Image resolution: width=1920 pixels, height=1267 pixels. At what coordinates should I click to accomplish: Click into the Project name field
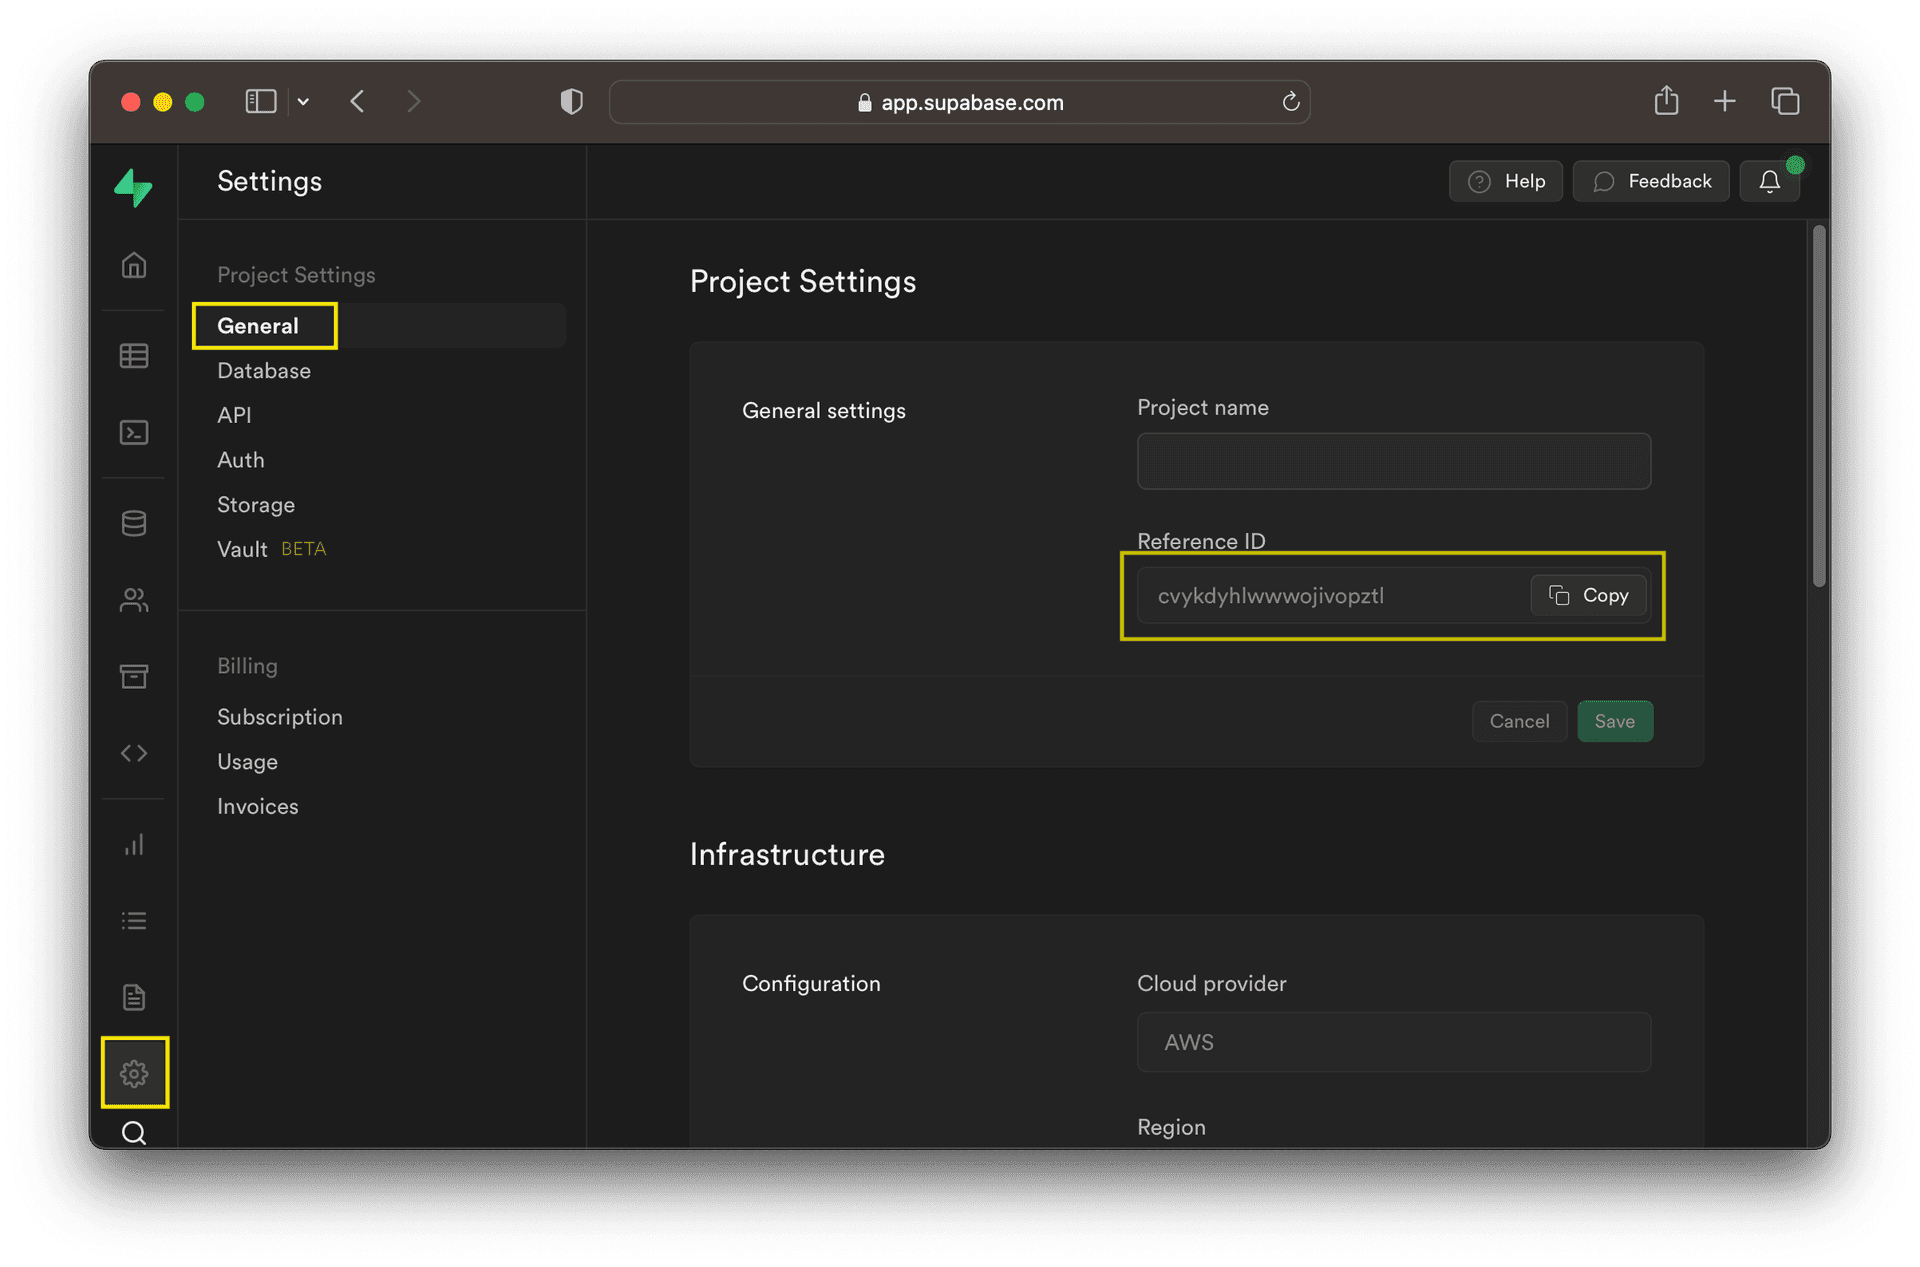pos(1393,461)
